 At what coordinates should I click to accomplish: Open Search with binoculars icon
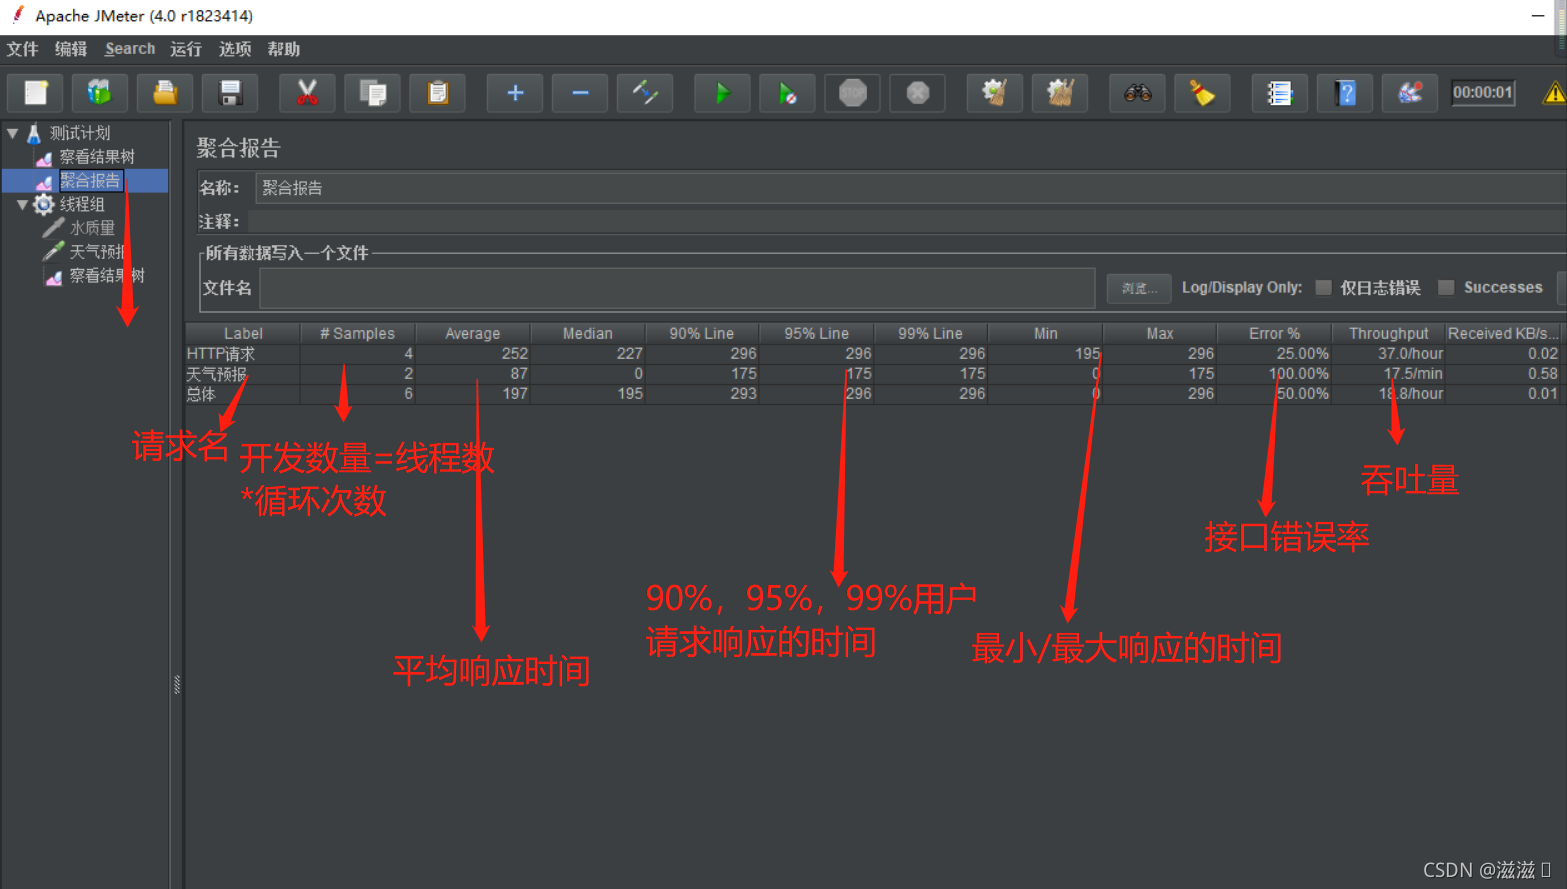coord(1137,93)
